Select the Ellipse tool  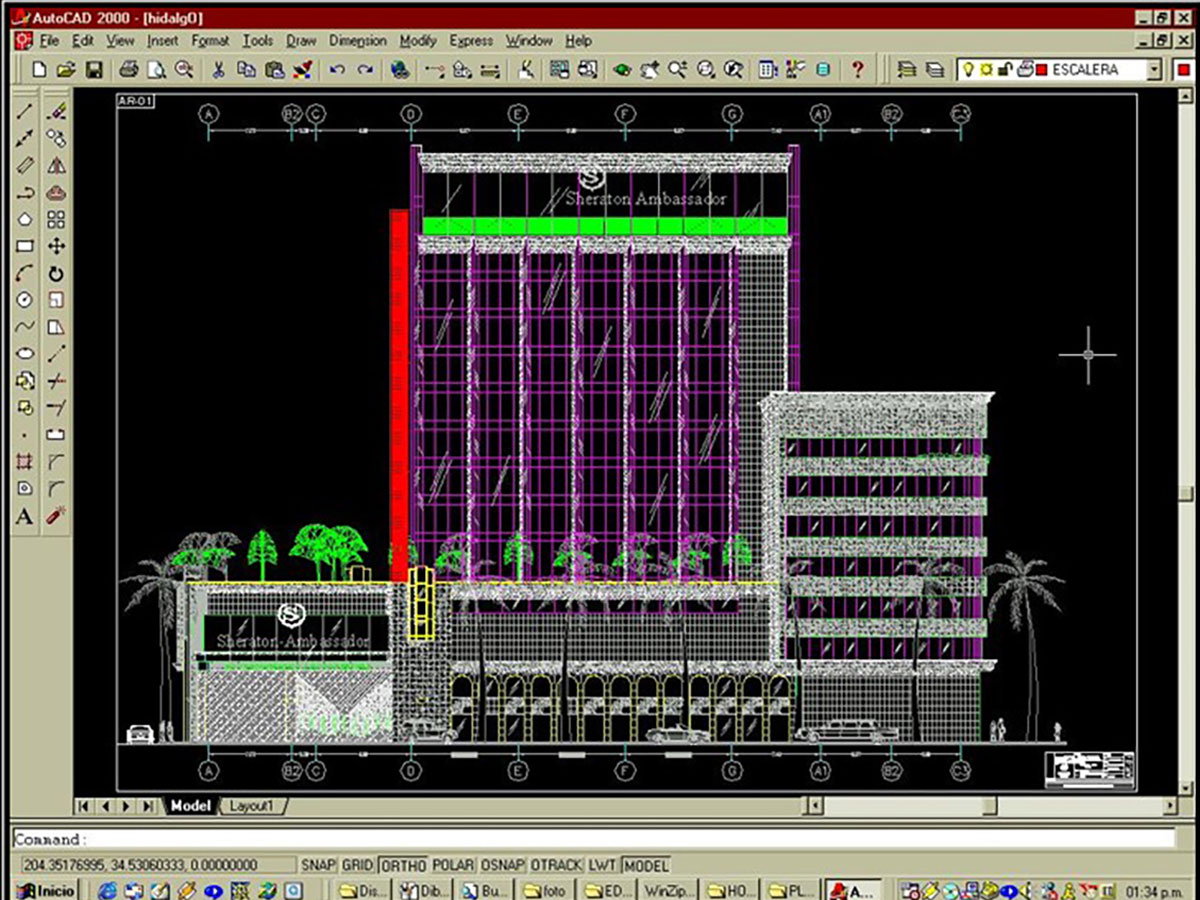tap(25, 354)
